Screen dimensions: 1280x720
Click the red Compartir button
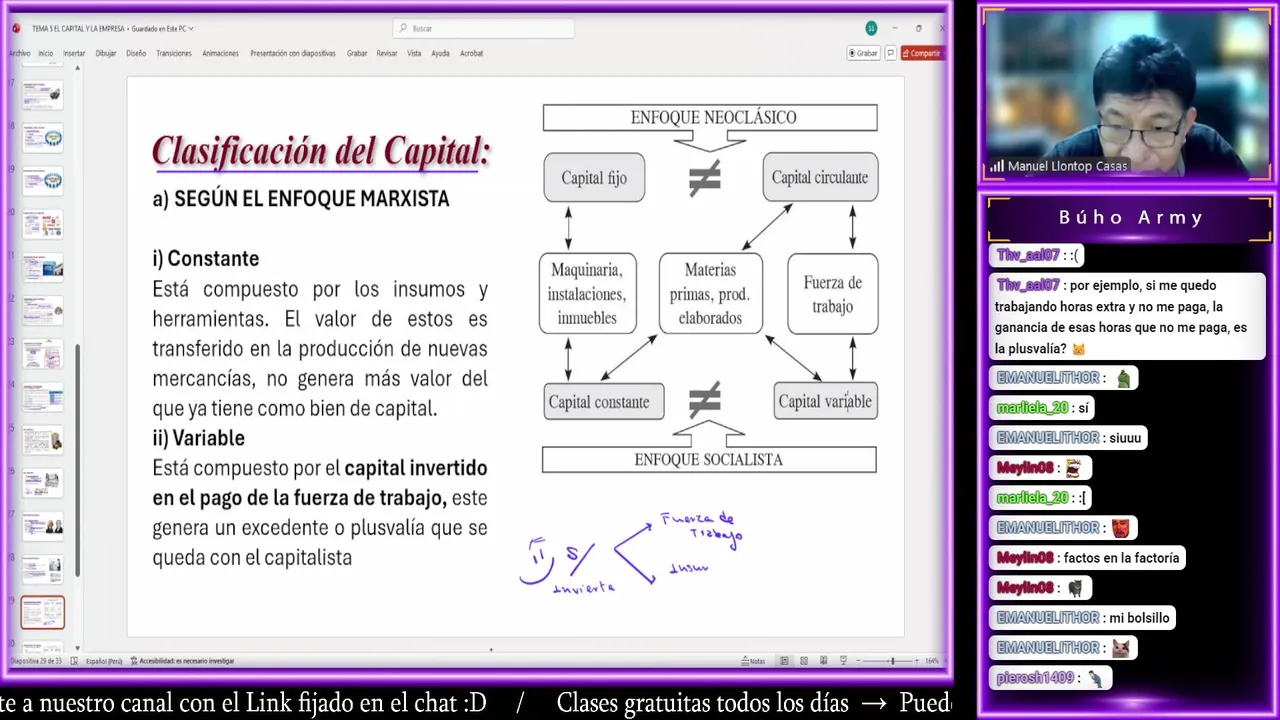922,53
